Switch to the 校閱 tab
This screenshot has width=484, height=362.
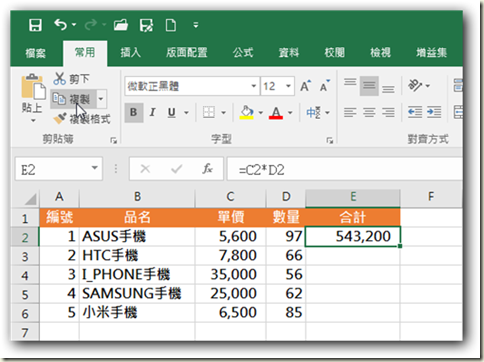pyautogui.click(x=334, y=52)
